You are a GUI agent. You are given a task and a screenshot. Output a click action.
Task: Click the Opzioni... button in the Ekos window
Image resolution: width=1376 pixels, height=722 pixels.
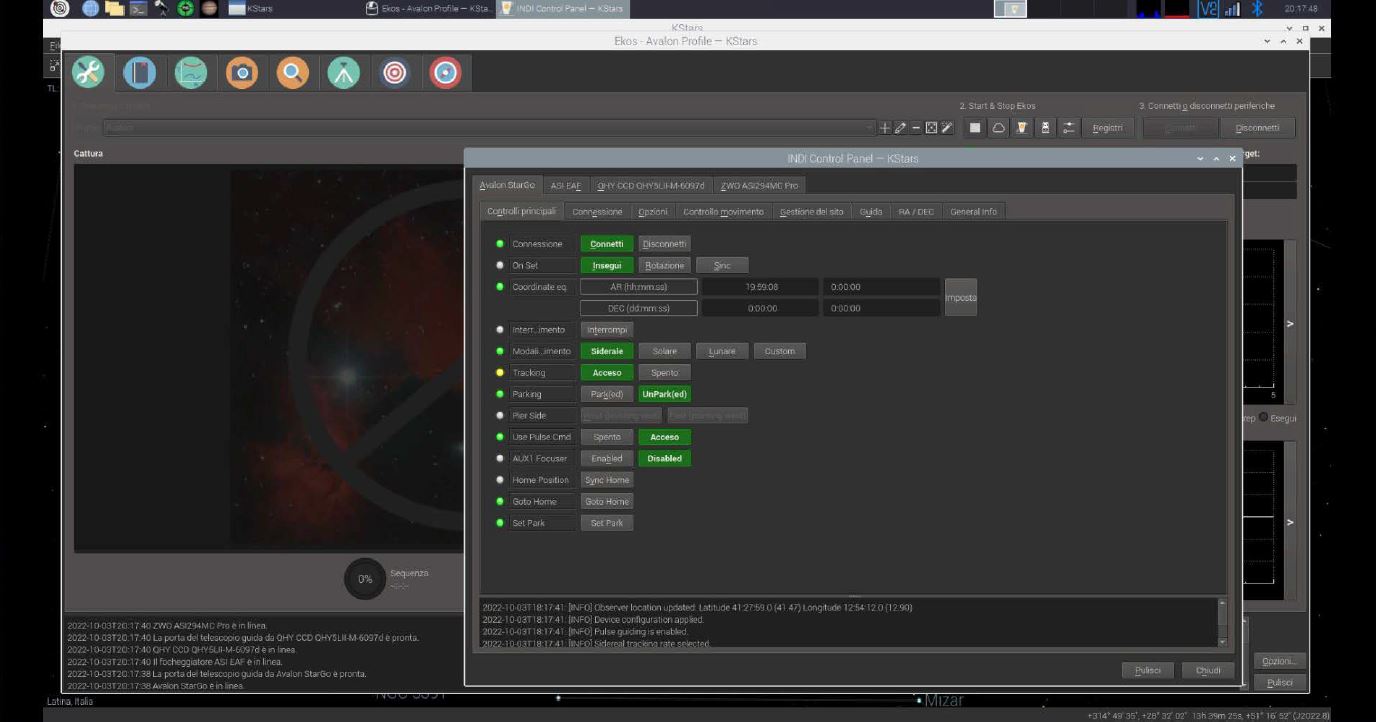1280,661
